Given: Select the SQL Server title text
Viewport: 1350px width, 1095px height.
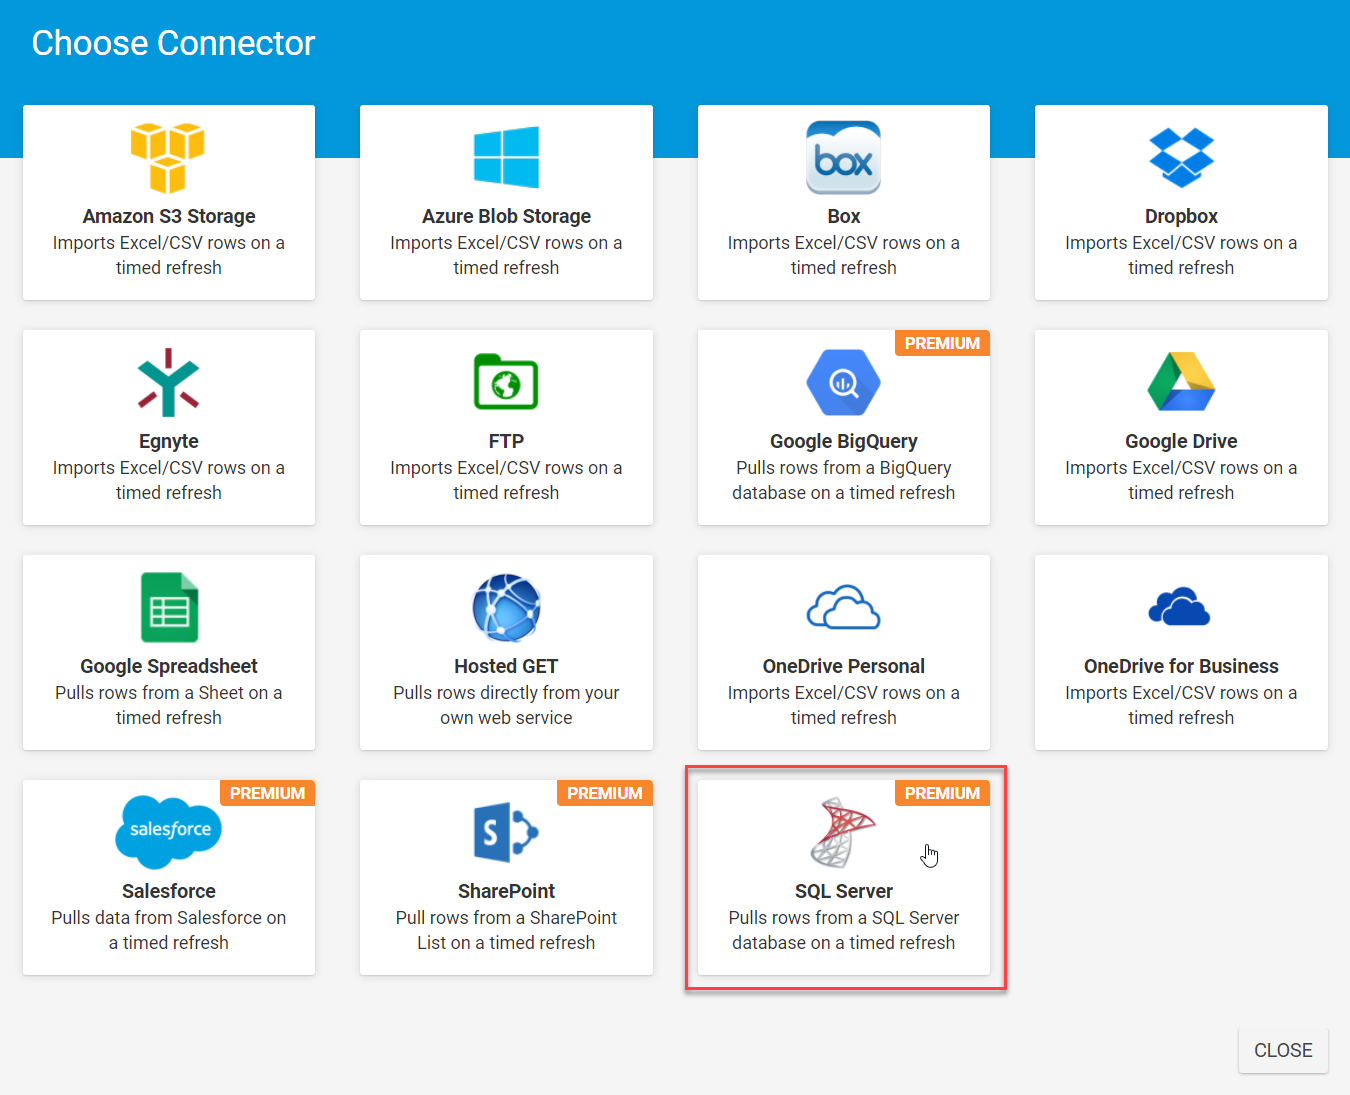Looking at the screenshot, I should point(844,891).
